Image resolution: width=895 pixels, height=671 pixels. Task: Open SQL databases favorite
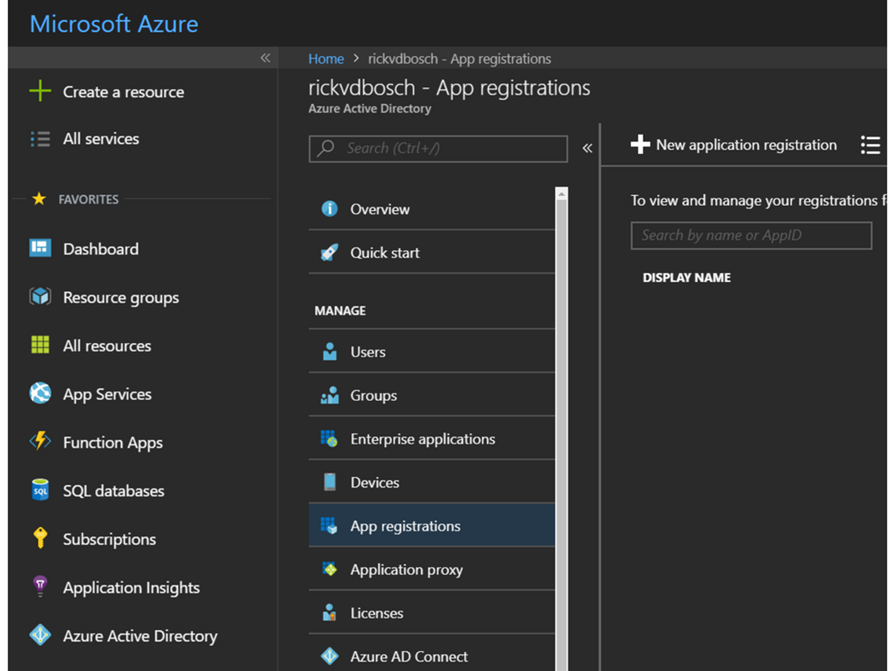pos(97,491)
